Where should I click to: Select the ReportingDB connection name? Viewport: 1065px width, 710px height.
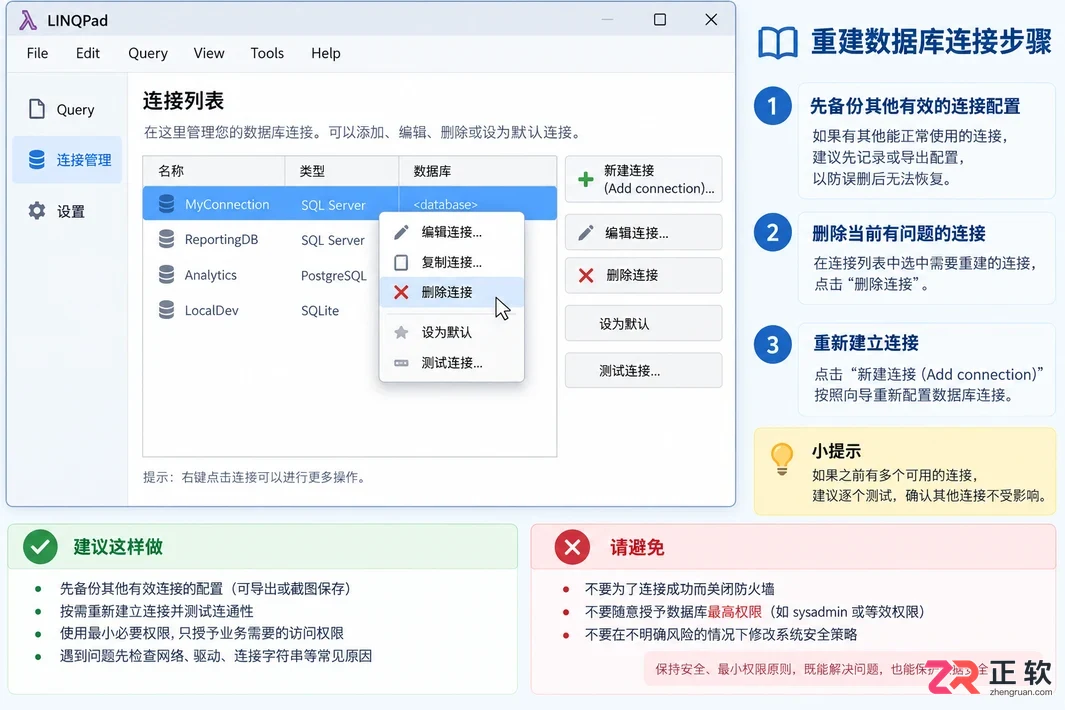(x=221, y=239)
